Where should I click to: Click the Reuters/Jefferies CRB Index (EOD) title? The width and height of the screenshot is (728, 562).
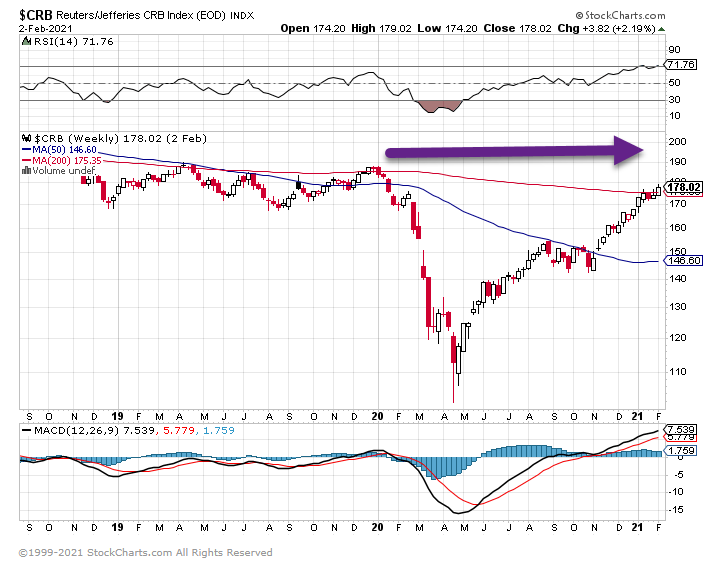(x=141, y=15)
